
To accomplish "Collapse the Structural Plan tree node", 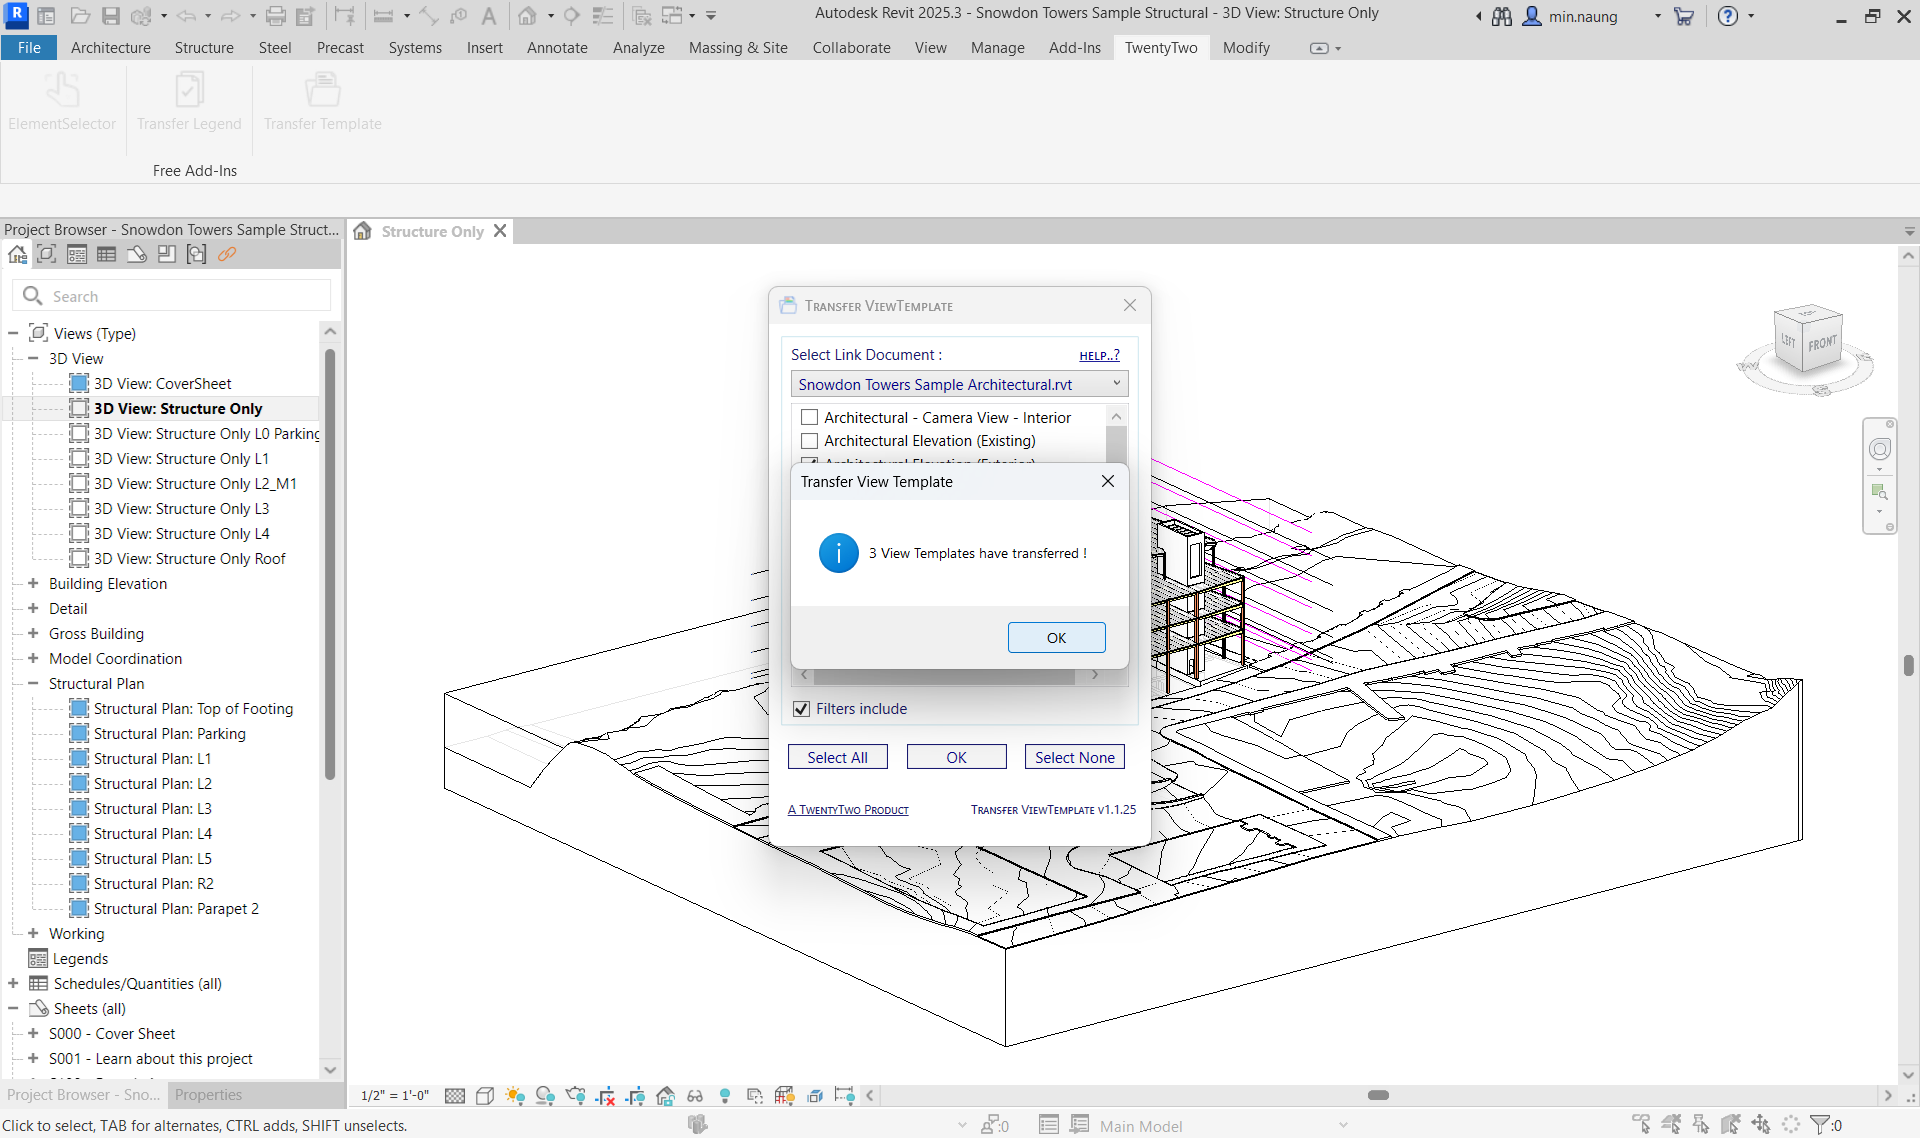I will pos(33,683).
